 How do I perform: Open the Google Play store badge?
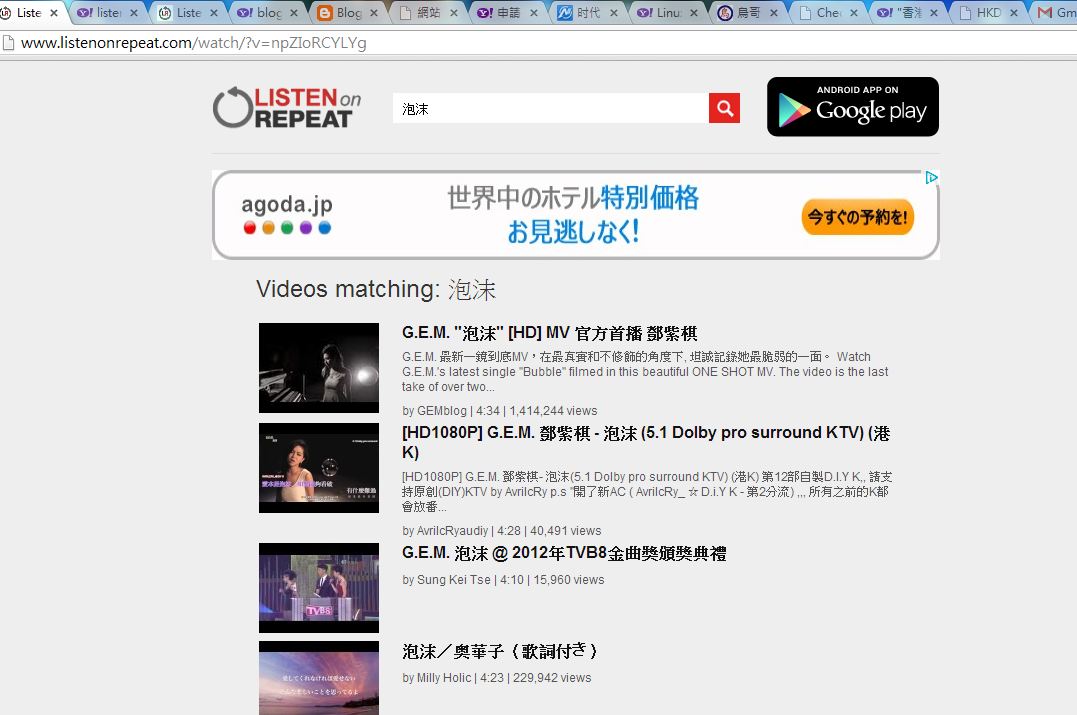852,107
